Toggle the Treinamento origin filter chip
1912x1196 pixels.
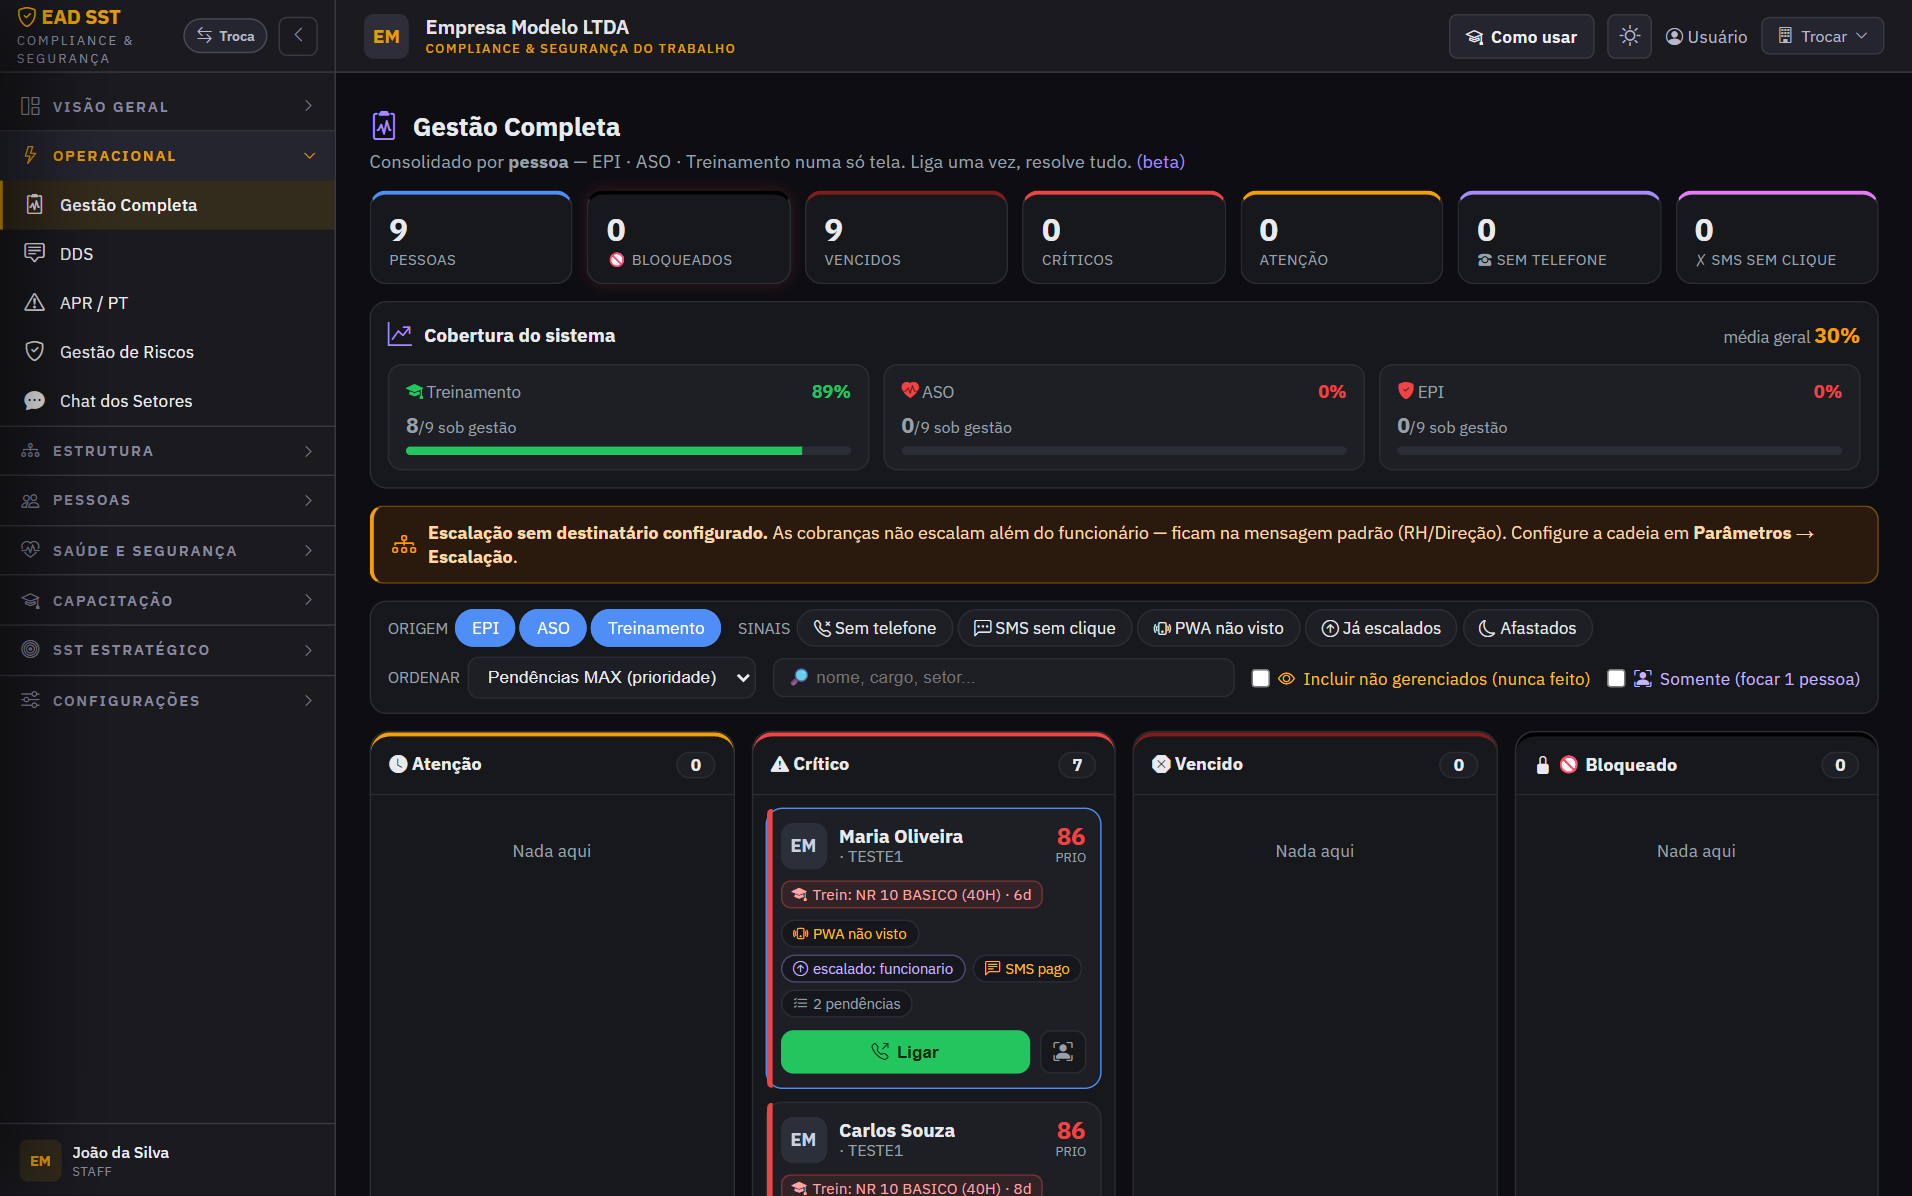(x=656, y=628)
